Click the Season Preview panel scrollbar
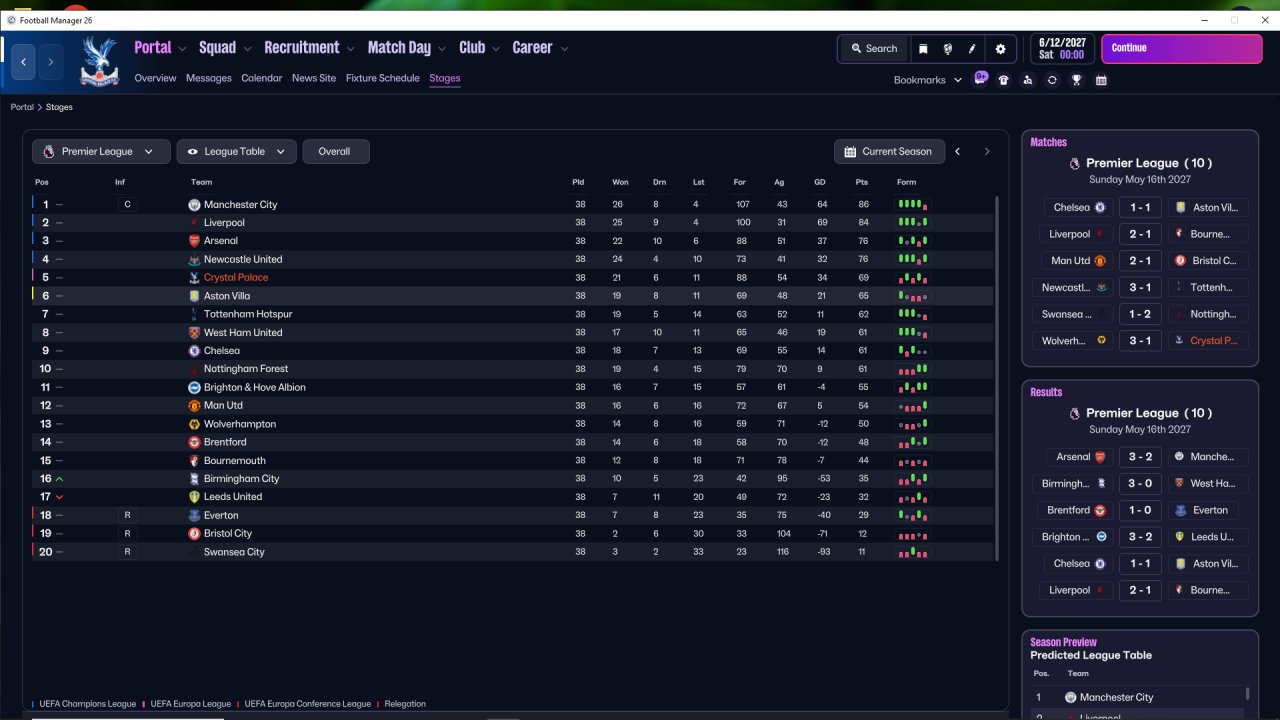The image size is (1280, 720). [1248, 693]
